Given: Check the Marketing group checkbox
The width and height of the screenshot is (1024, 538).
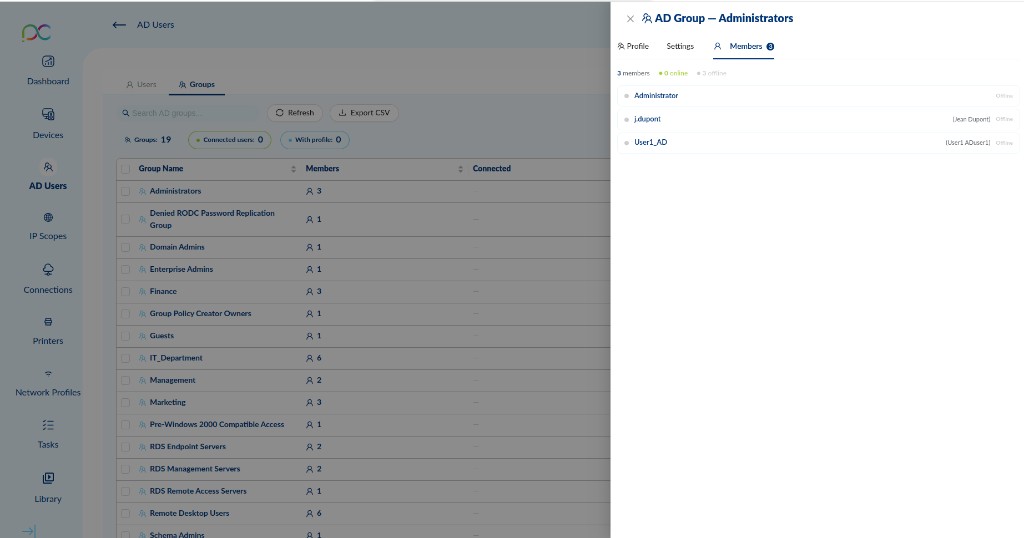Looking at the screenshot, I should coord(125,403).
